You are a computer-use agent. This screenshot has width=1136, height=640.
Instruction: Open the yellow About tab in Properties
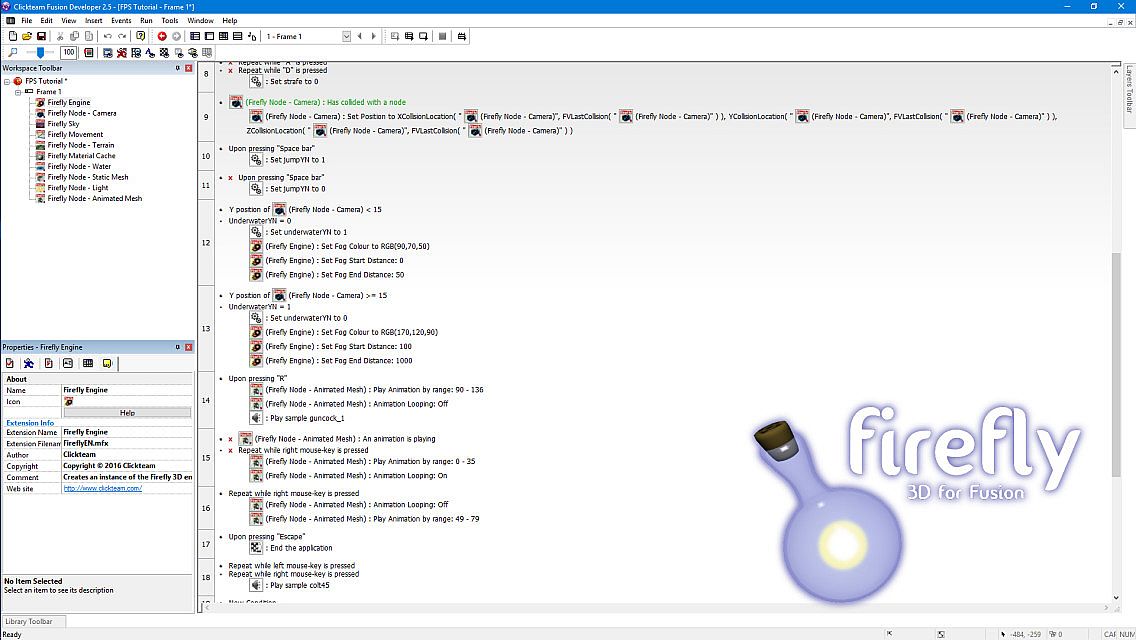click(x=107, y=363)
